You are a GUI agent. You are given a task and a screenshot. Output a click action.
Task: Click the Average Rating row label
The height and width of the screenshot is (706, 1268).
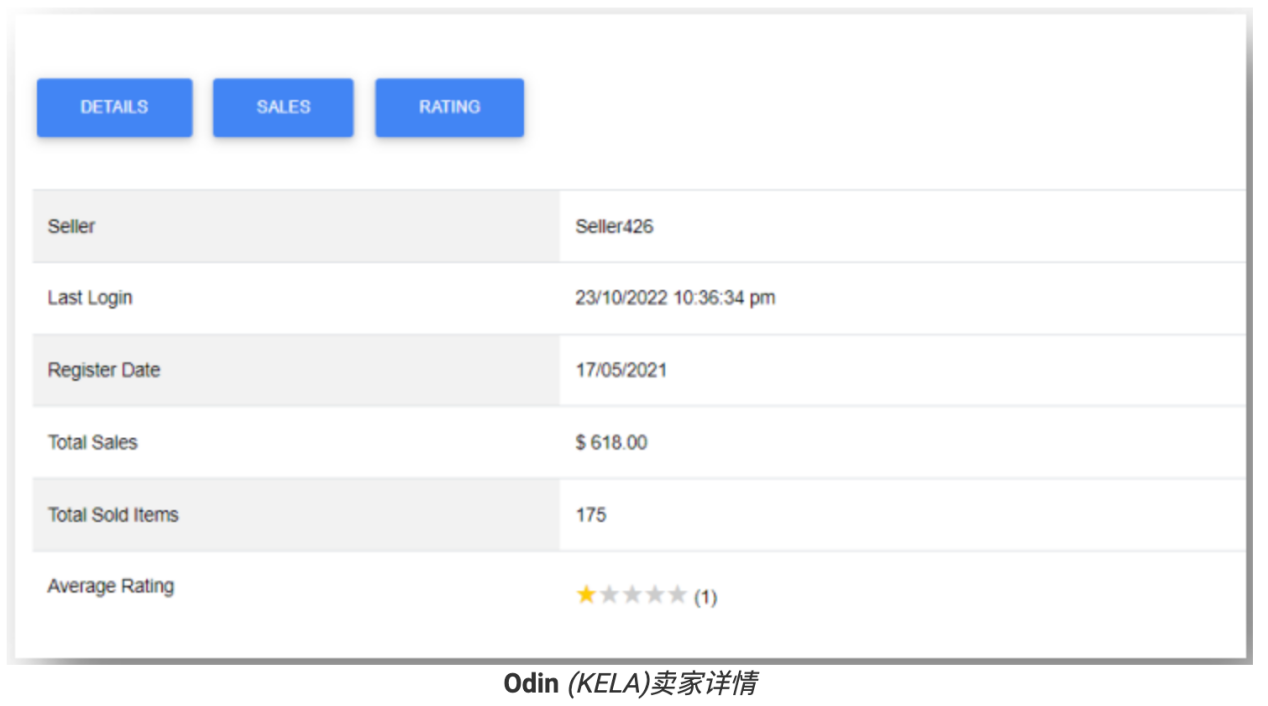point(111,586)
